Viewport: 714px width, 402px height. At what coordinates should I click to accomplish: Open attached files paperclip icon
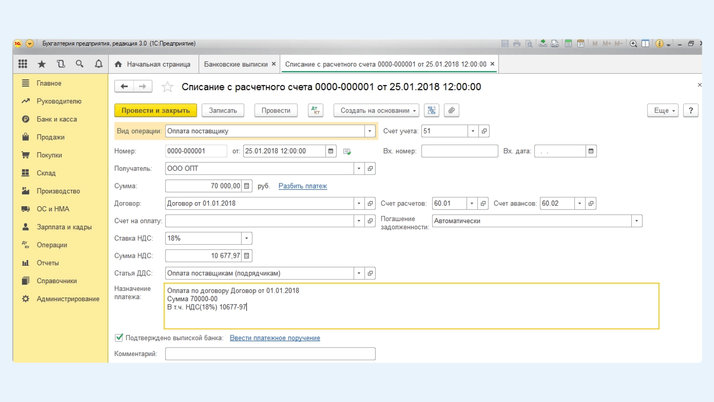pos(452,111)
